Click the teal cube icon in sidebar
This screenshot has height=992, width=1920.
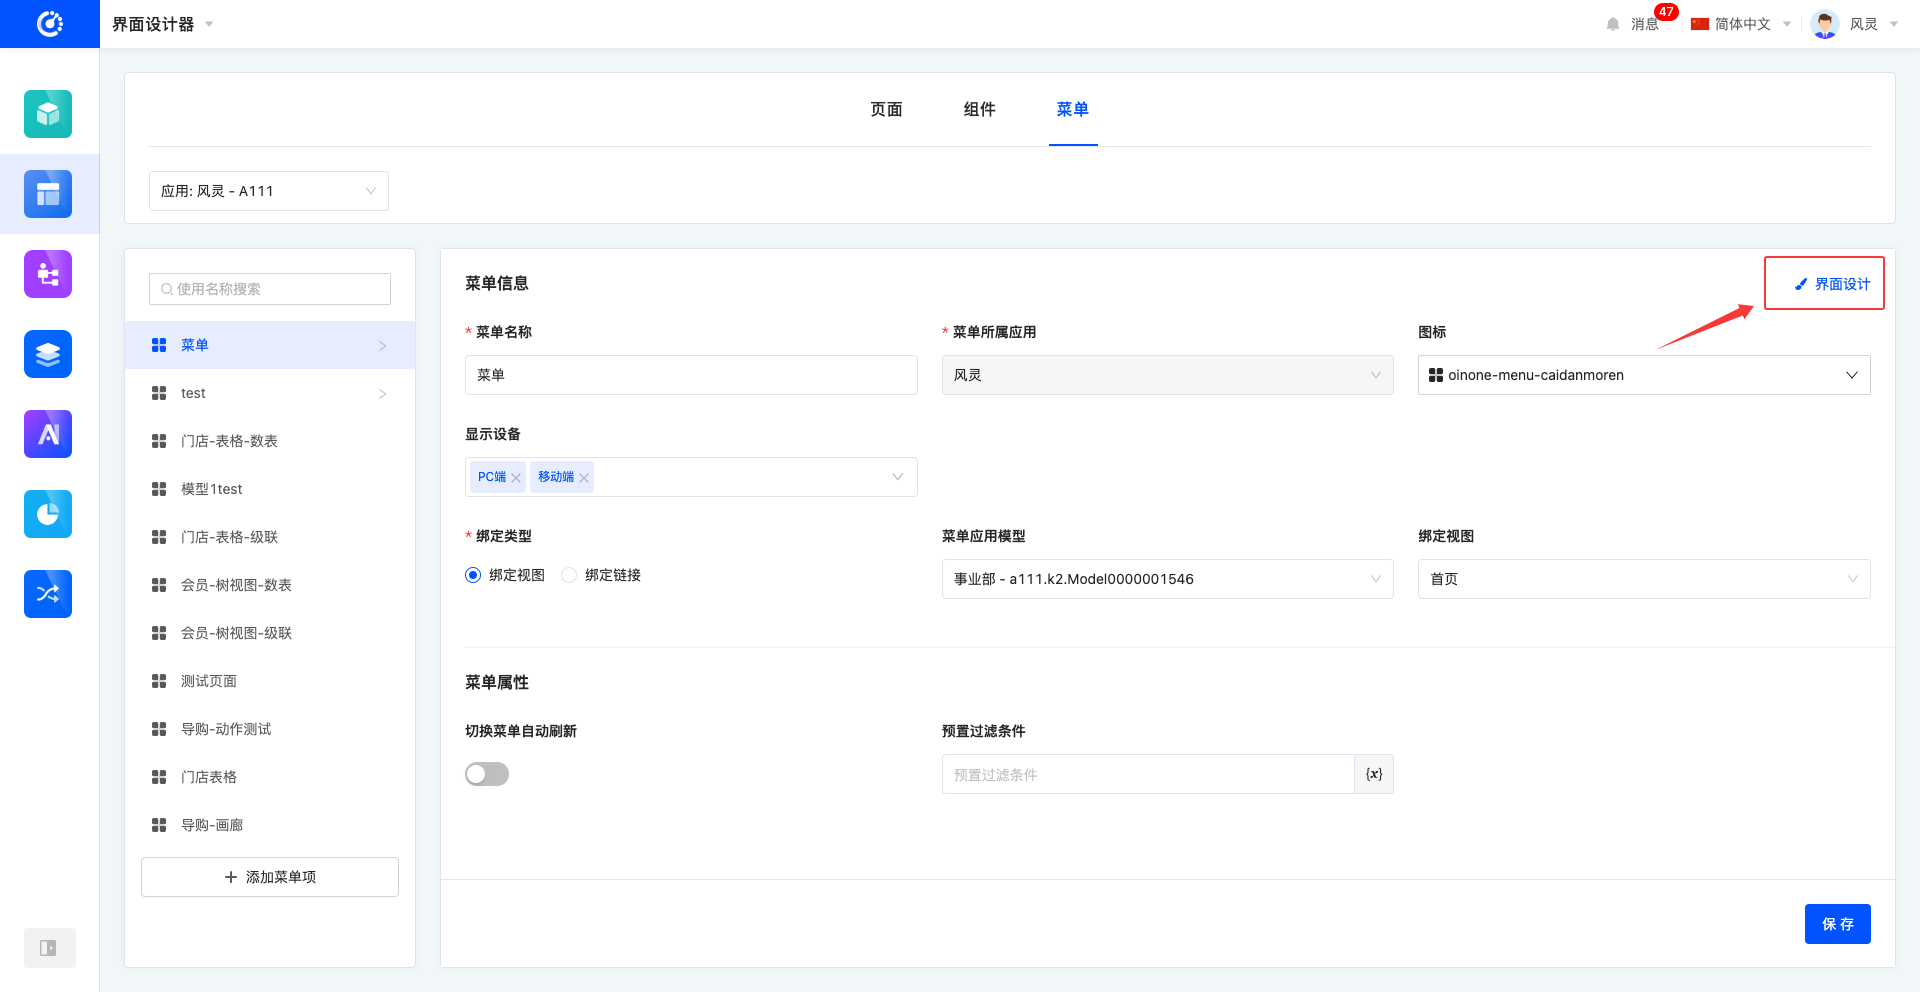point(48,114)
